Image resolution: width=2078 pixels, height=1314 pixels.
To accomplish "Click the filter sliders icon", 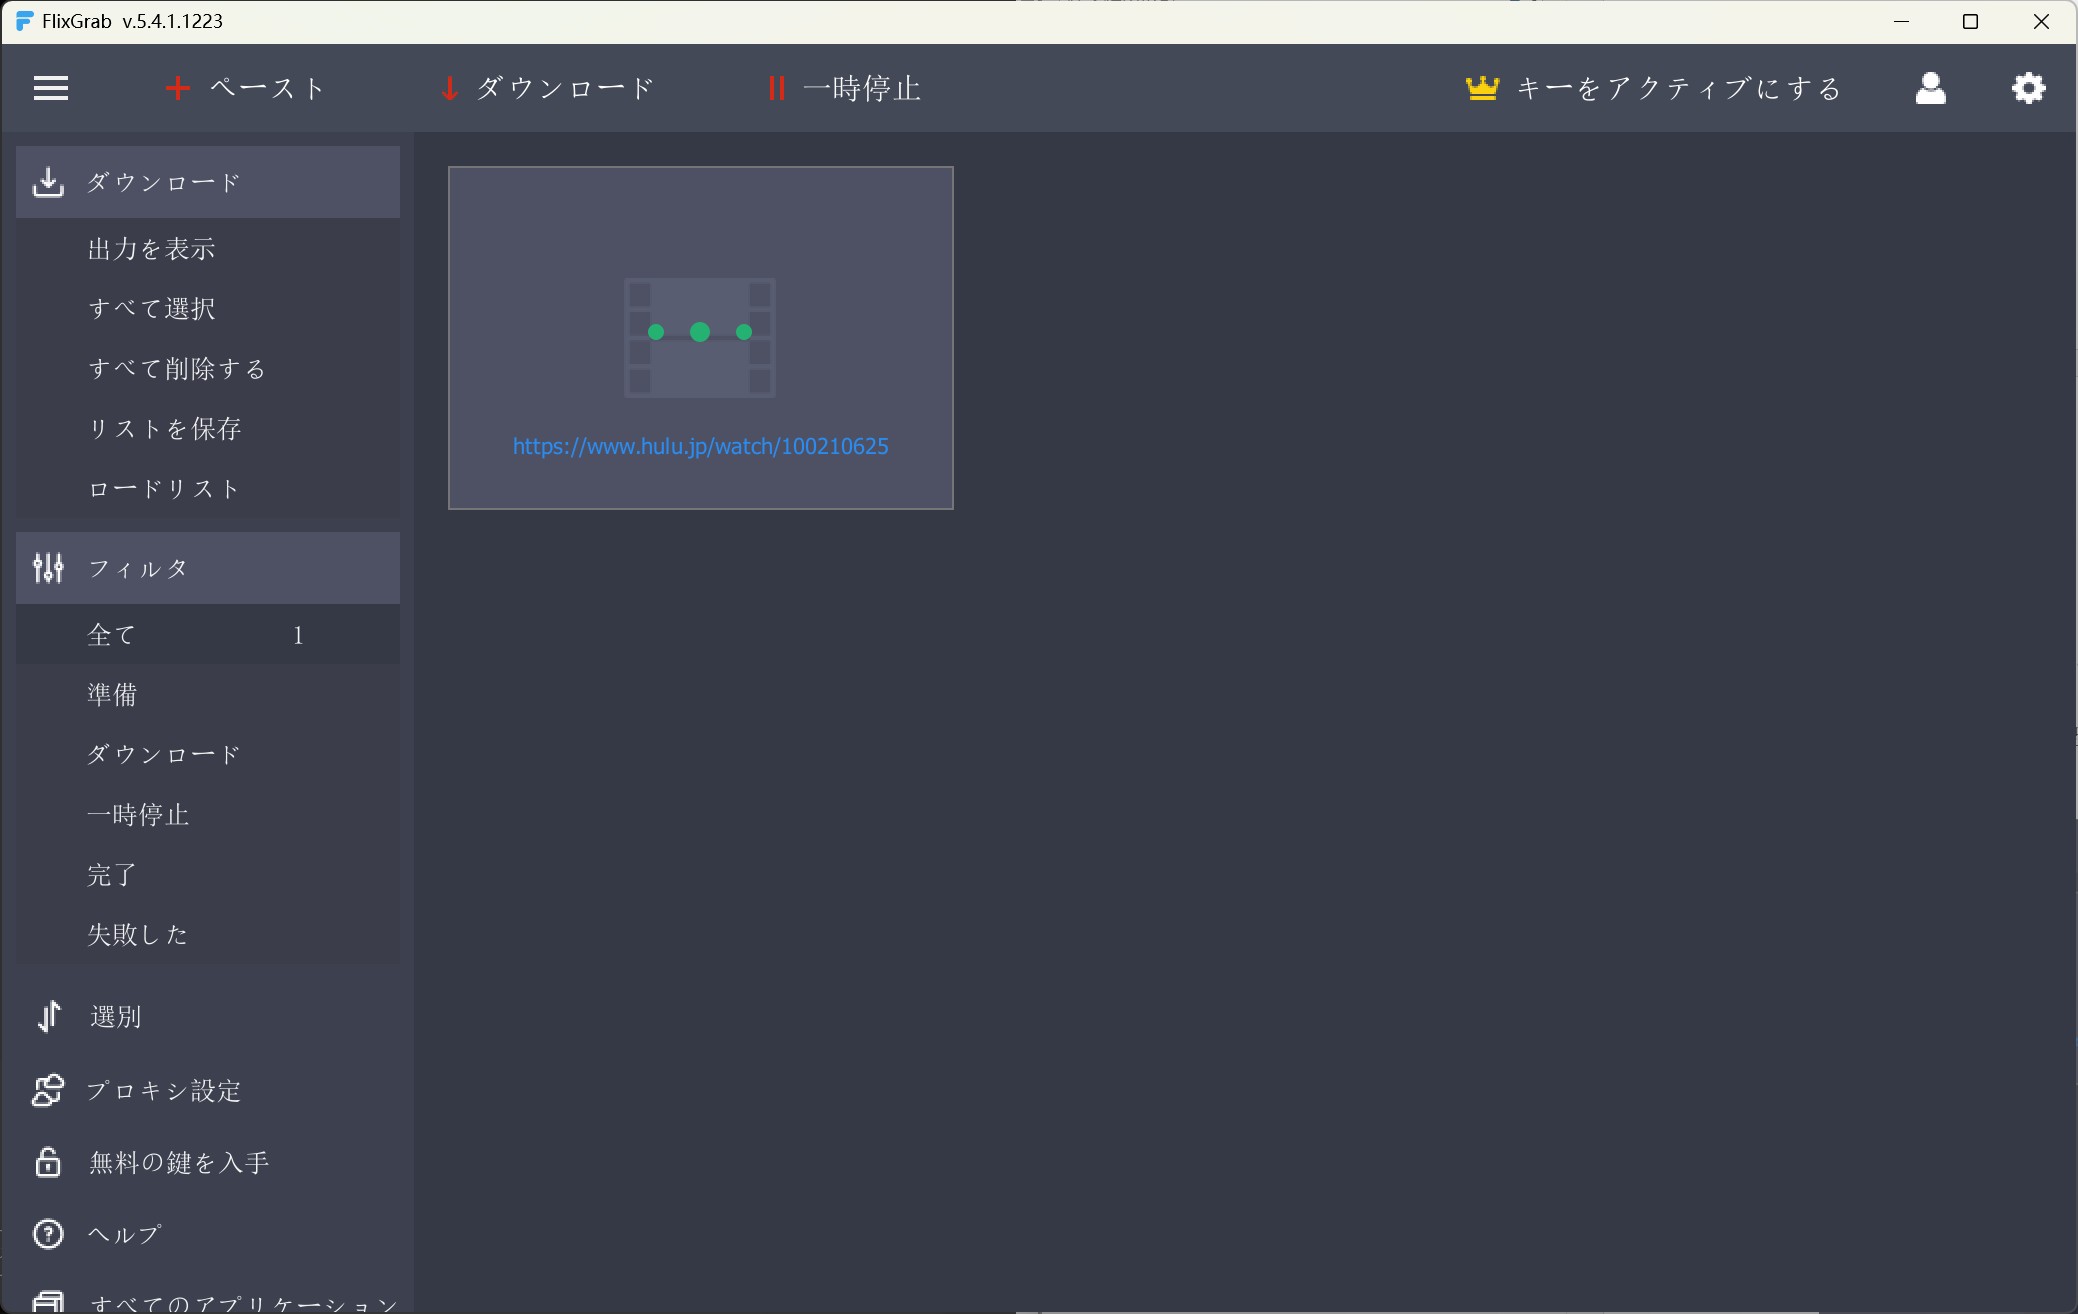I will pos(48,568).
